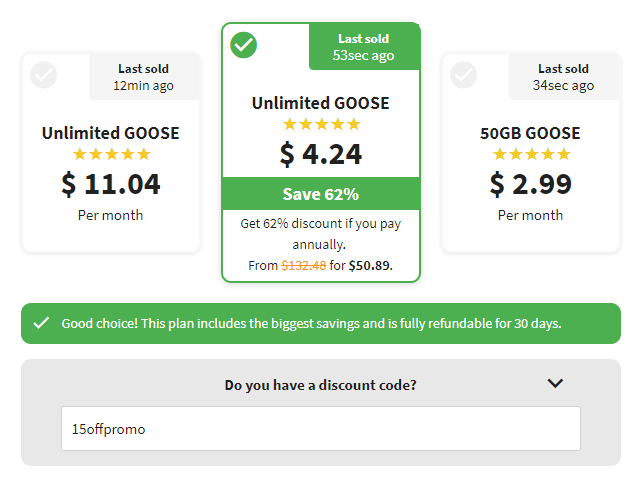This screenshot has width=633, height=477.
Task: Click the five stars under $11.04 plan
Action: [x=111, y=154]
